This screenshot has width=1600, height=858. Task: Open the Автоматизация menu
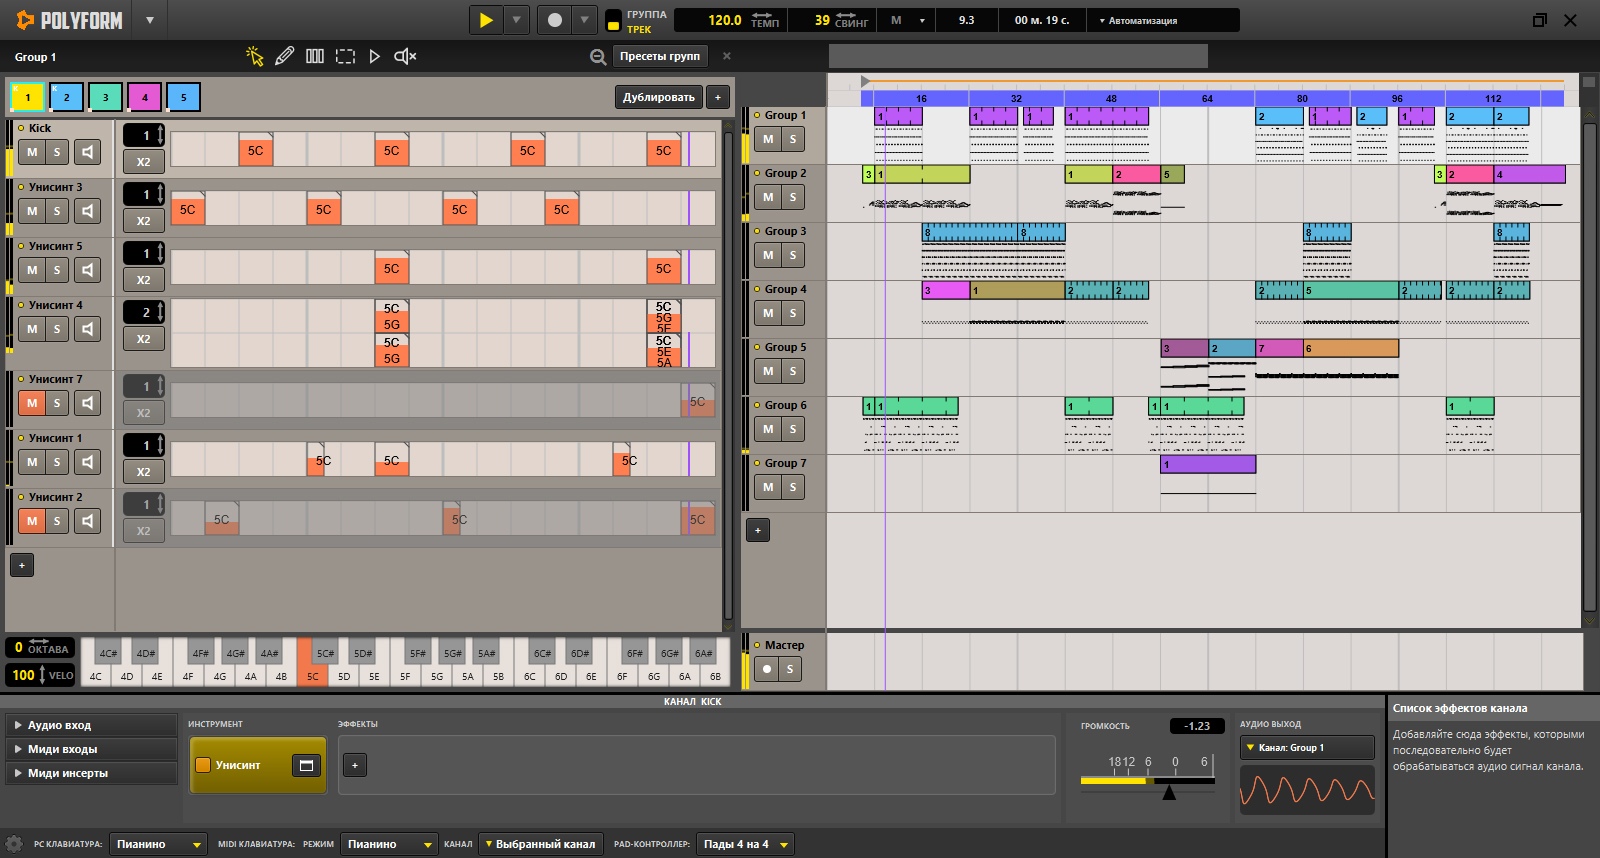coord(1138,20)
